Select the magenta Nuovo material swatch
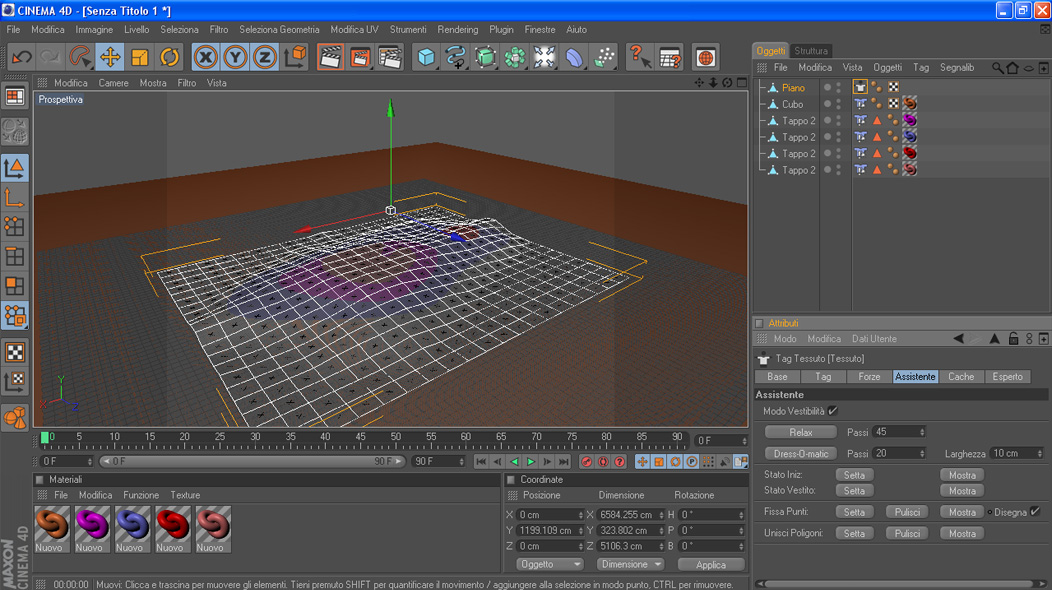This screenshot has width=1052, height=590. (x=91, y=524)
